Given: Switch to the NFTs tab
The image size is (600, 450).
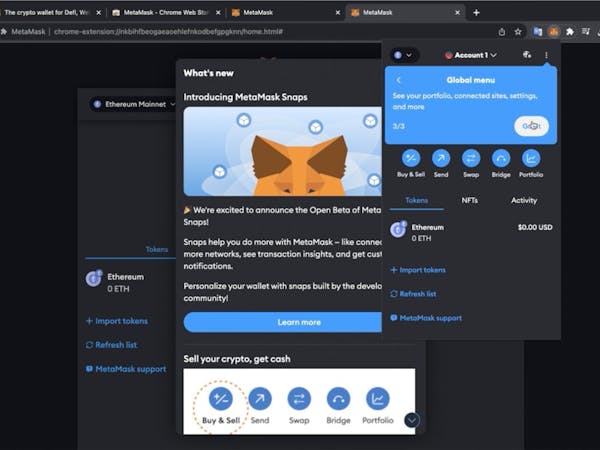Looking at the screenshot, I should pos(470,200).
